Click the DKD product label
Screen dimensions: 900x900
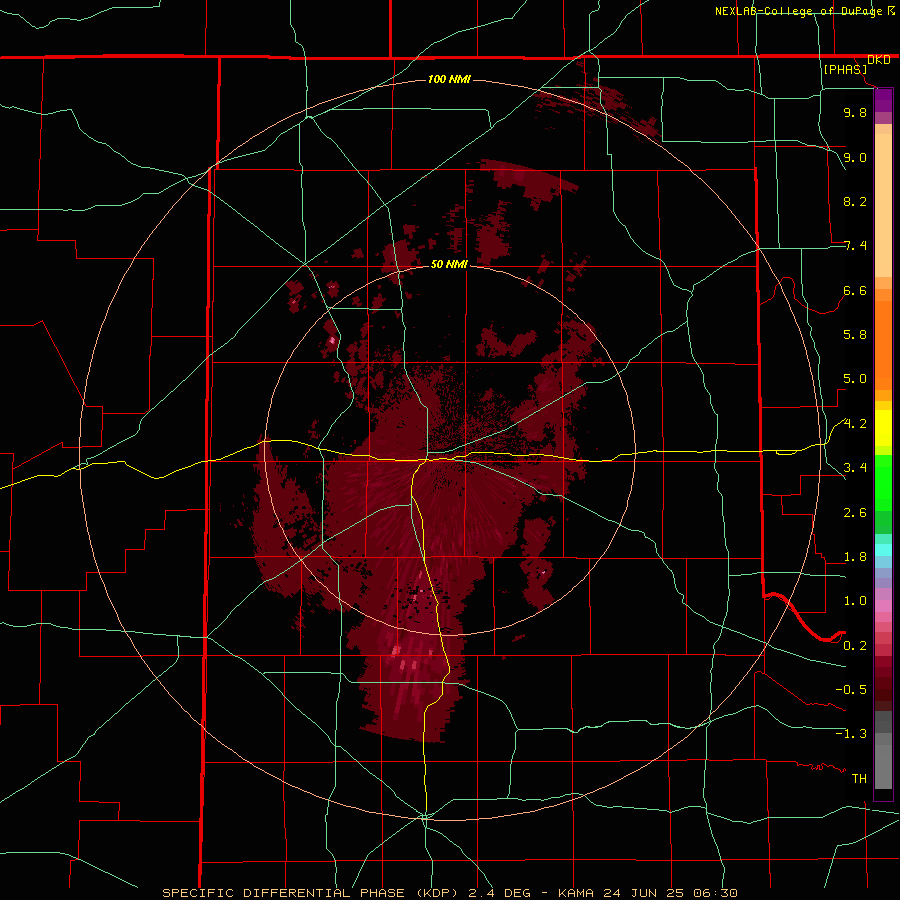879,60
